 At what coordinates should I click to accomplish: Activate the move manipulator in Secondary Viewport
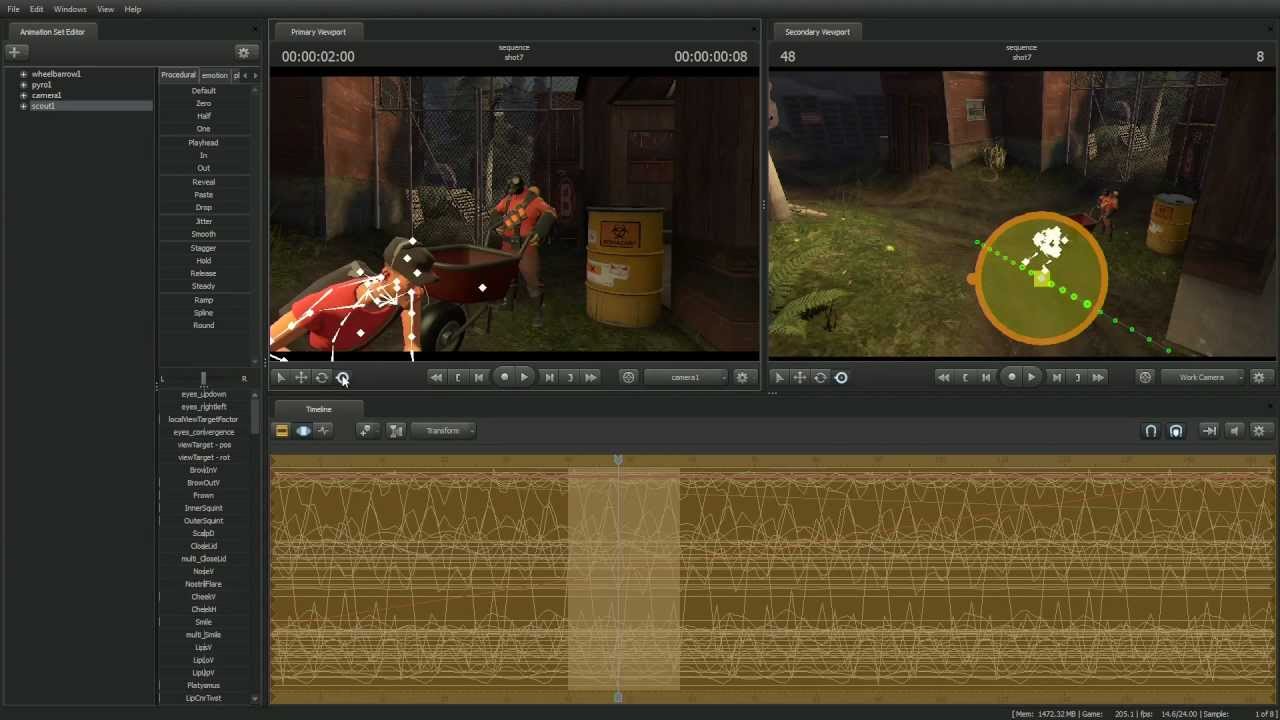[800, 377]
